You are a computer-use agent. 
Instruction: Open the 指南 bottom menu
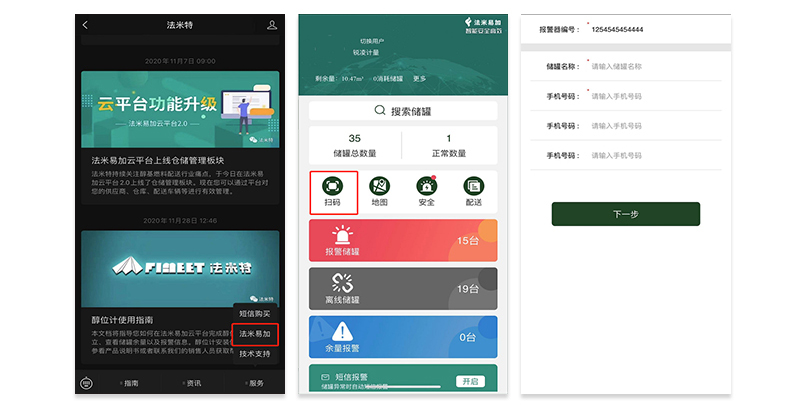129,383
